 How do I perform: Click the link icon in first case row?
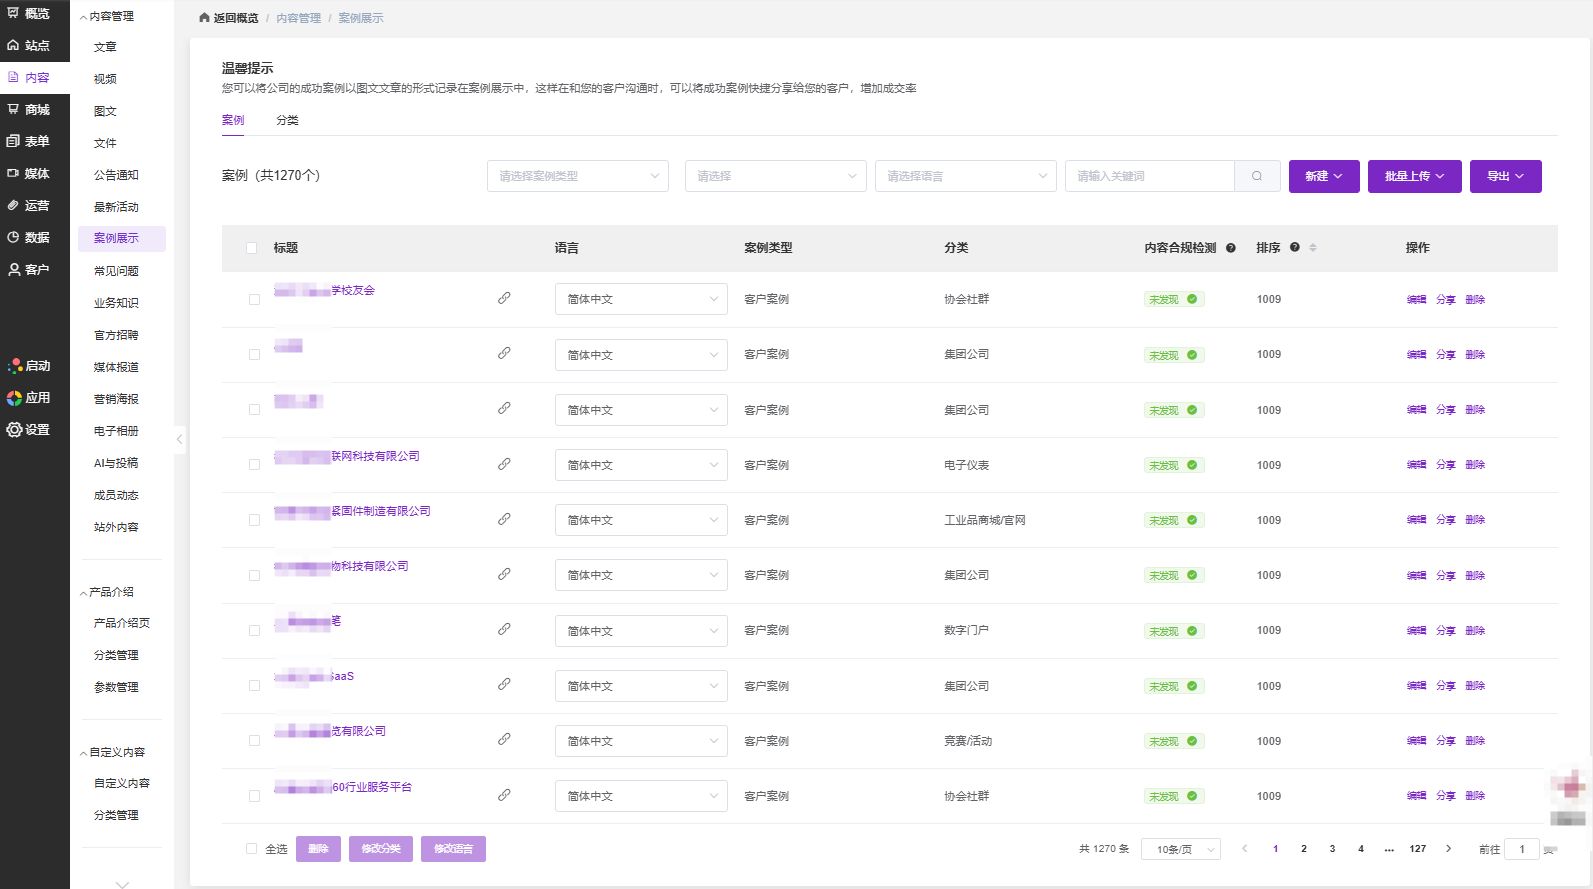click(x=504, y=298)
